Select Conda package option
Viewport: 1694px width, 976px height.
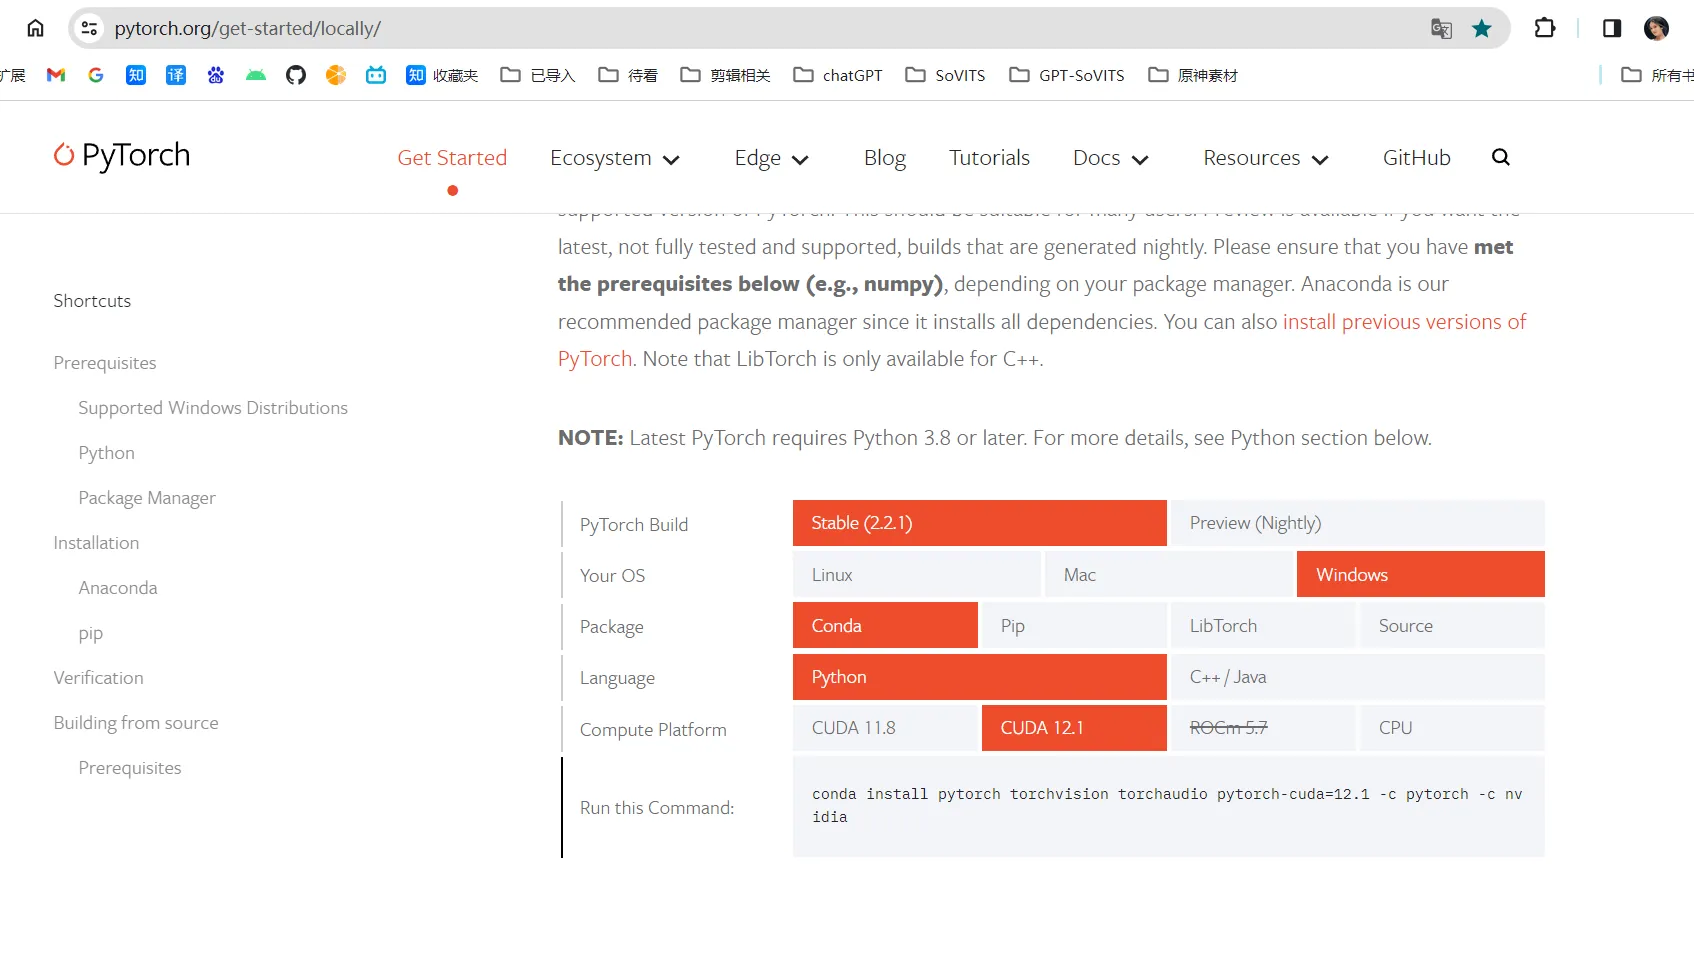[885, 625]
